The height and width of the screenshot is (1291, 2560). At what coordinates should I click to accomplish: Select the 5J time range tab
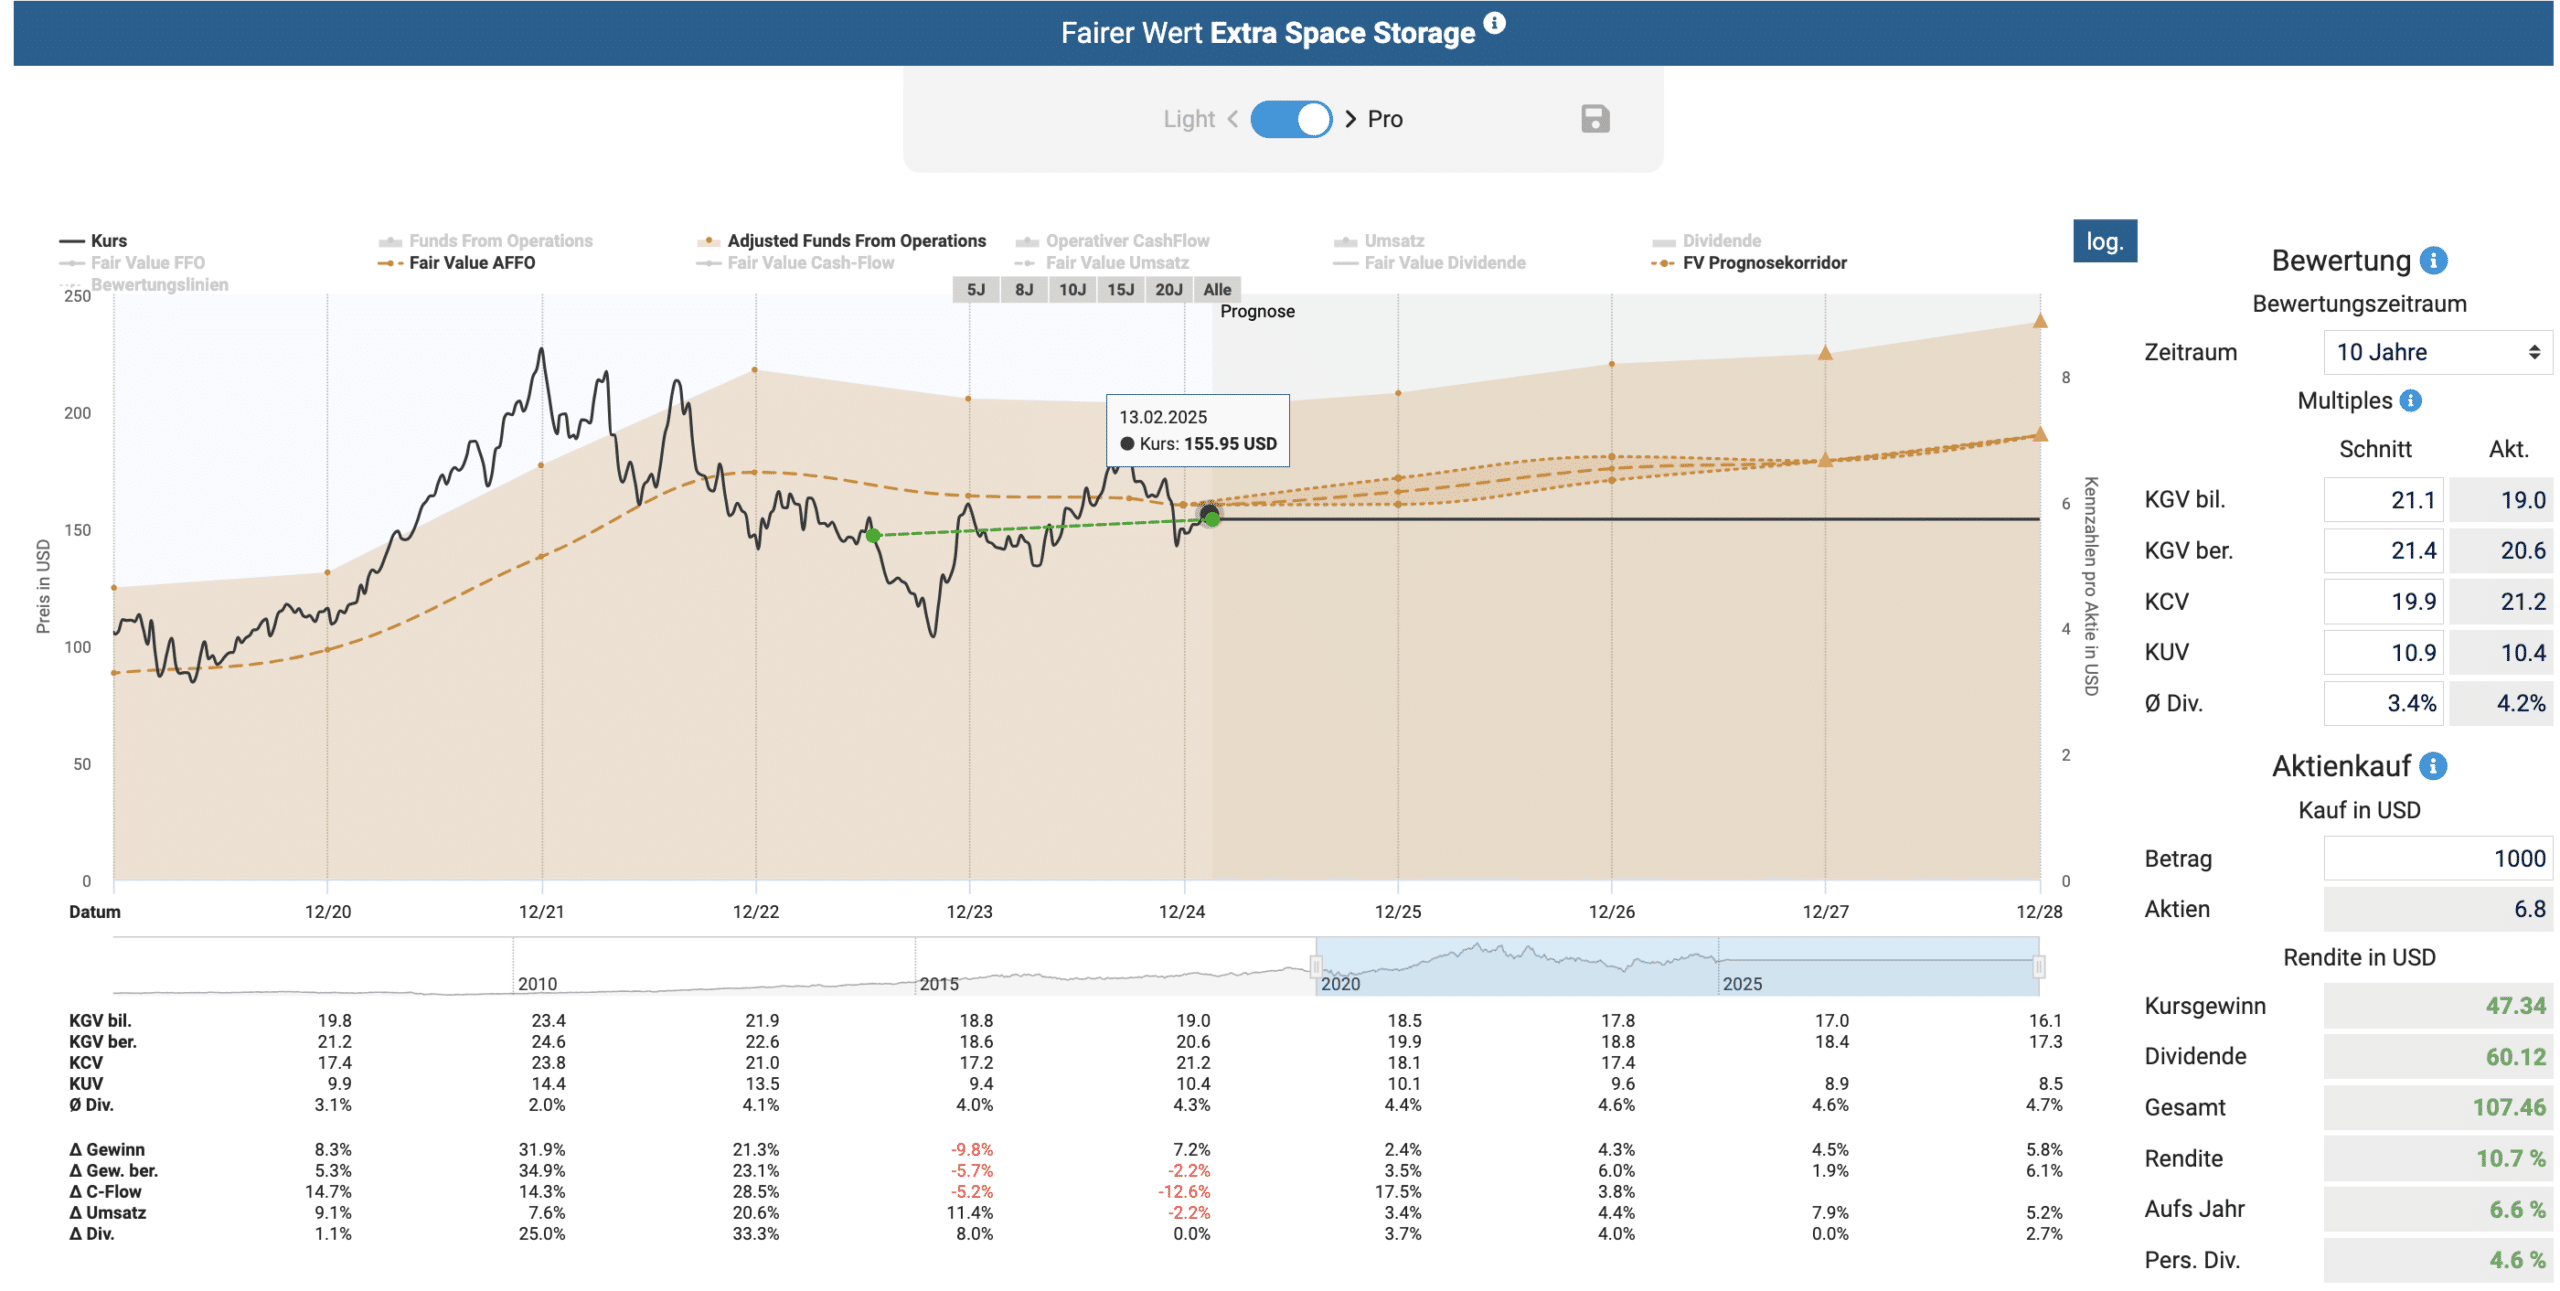pyautogui.click(x=975, y=290)
